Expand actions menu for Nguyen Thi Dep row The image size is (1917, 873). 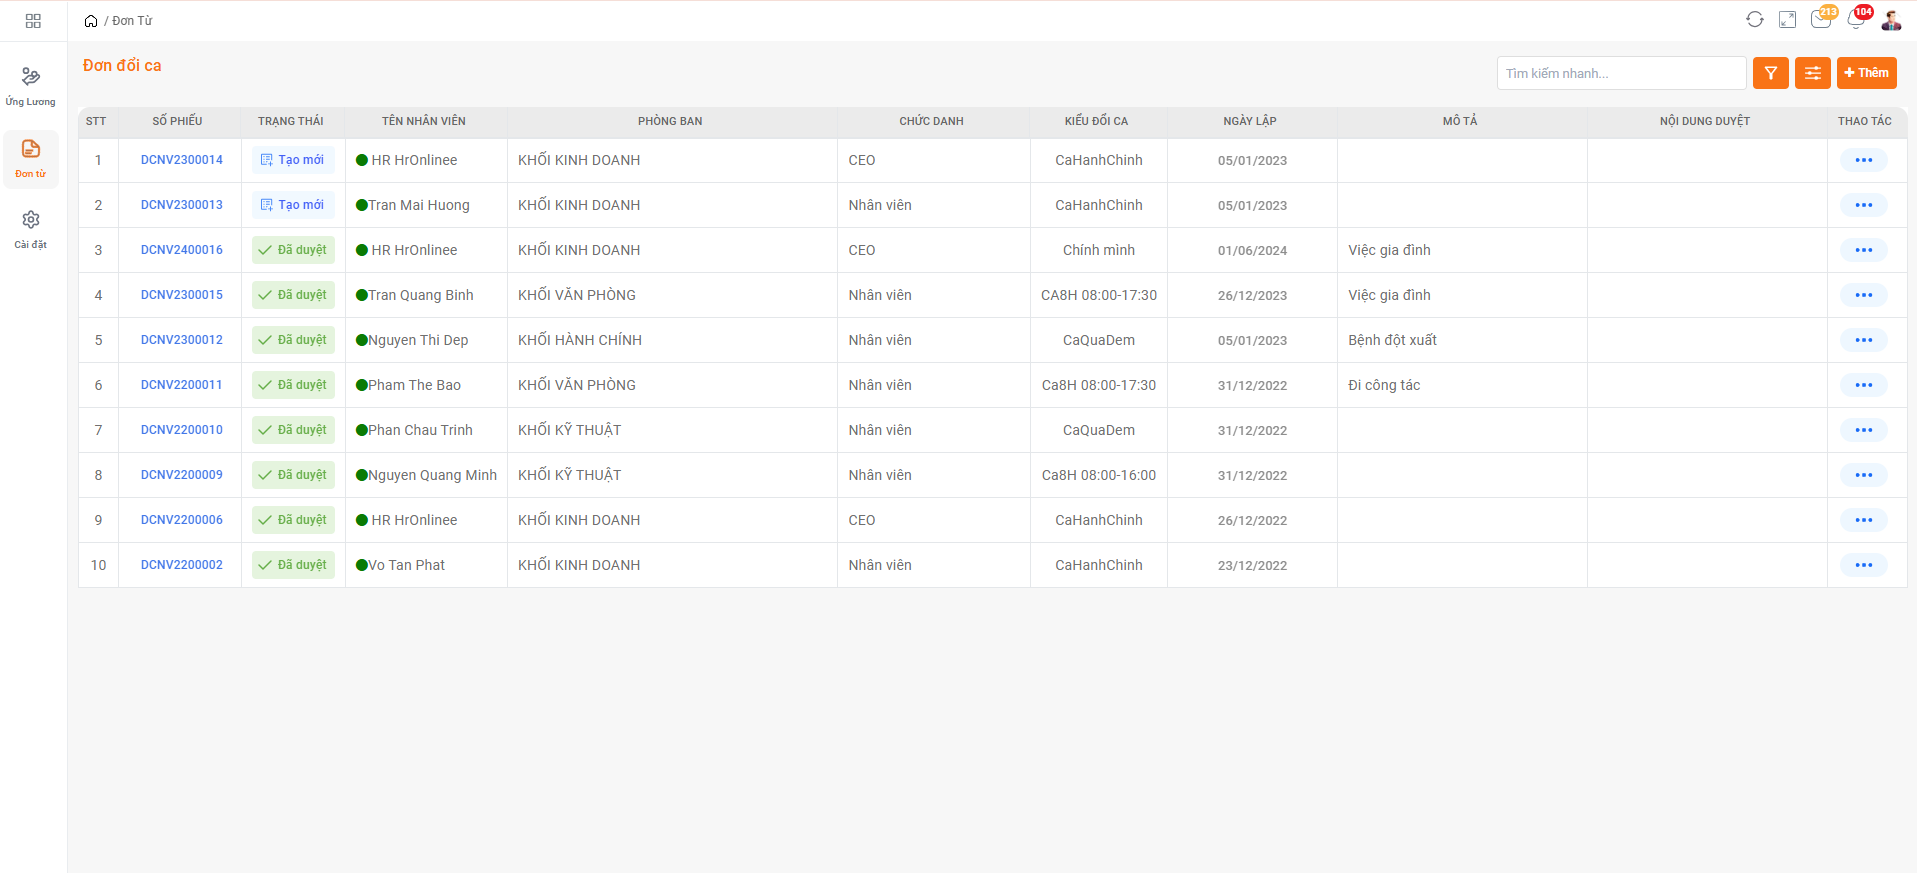pyautogui.click(x=1863, y=340)
